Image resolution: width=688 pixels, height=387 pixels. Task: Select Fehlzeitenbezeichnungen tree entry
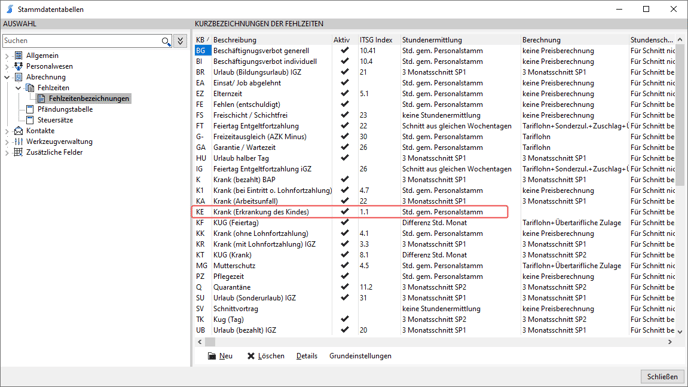pyautogui.click(x=89, y=98)
